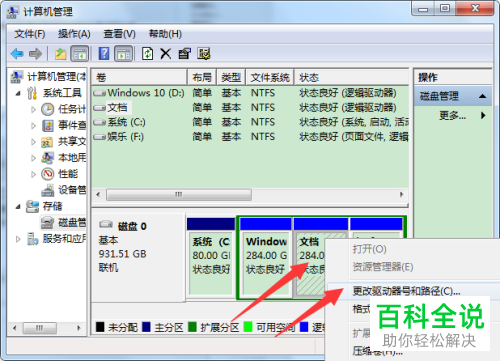The height and width of the screenshot is (361, 500).
Task: Toggle the show/hide action pane icon
Action: click(x=124, y=53)
